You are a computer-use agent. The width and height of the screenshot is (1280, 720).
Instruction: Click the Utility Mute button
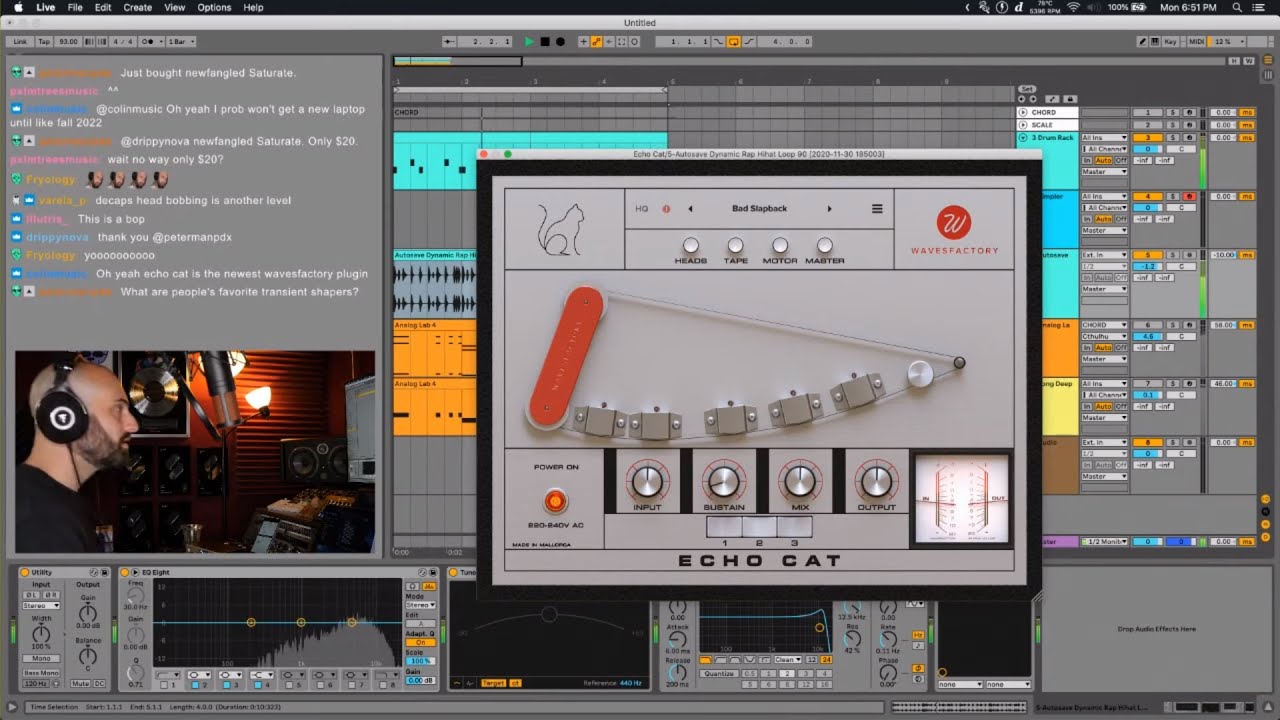click(81, 683)
